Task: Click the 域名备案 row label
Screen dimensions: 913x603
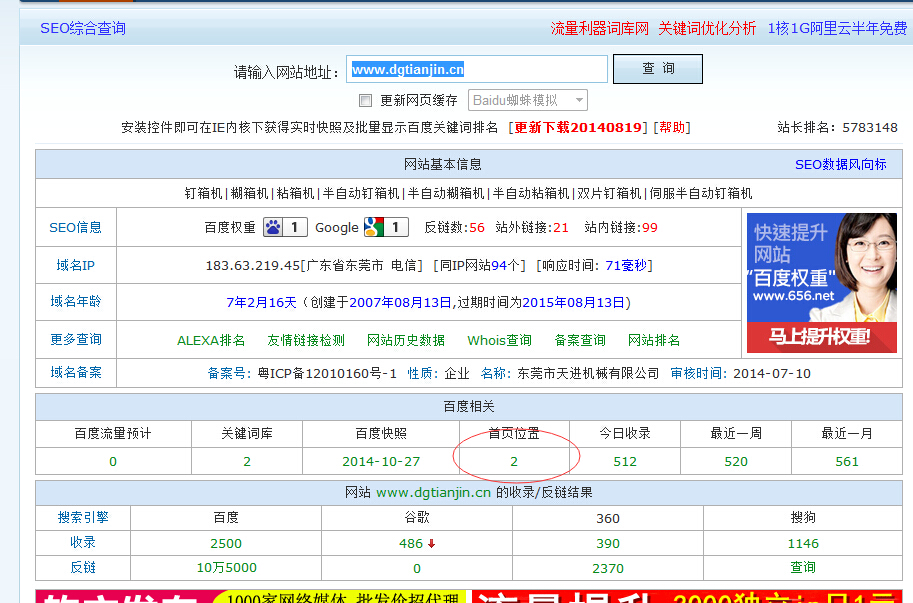Action: [x=76, y=373]
